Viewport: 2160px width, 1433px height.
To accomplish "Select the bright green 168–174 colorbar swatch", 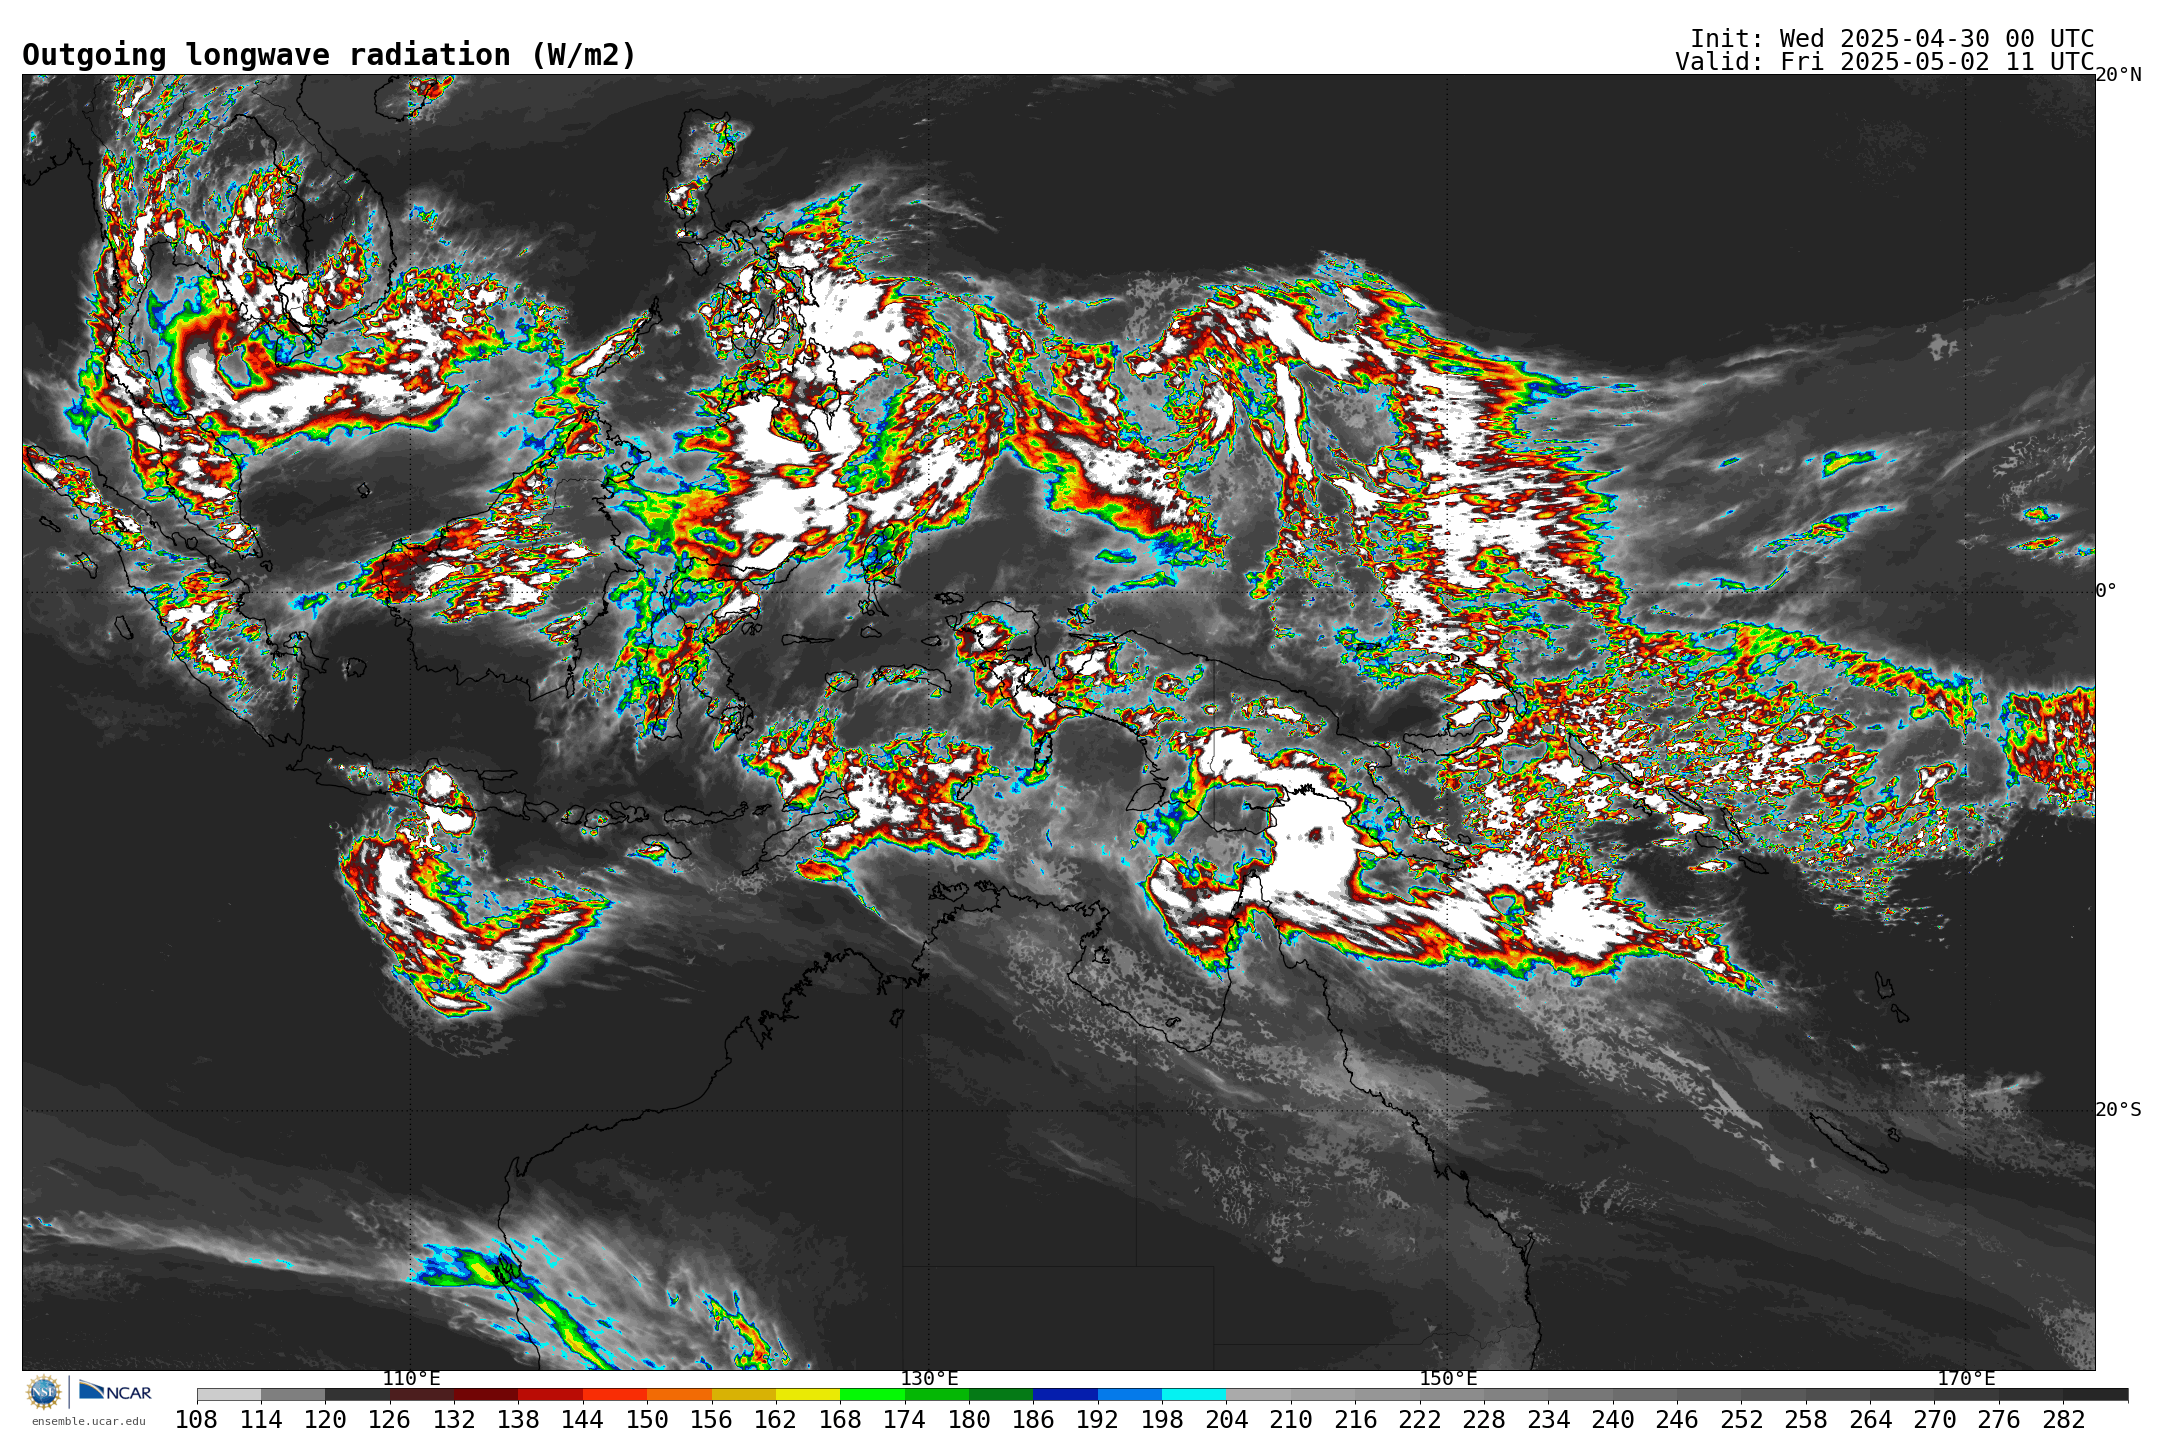I will (872, 1394).
